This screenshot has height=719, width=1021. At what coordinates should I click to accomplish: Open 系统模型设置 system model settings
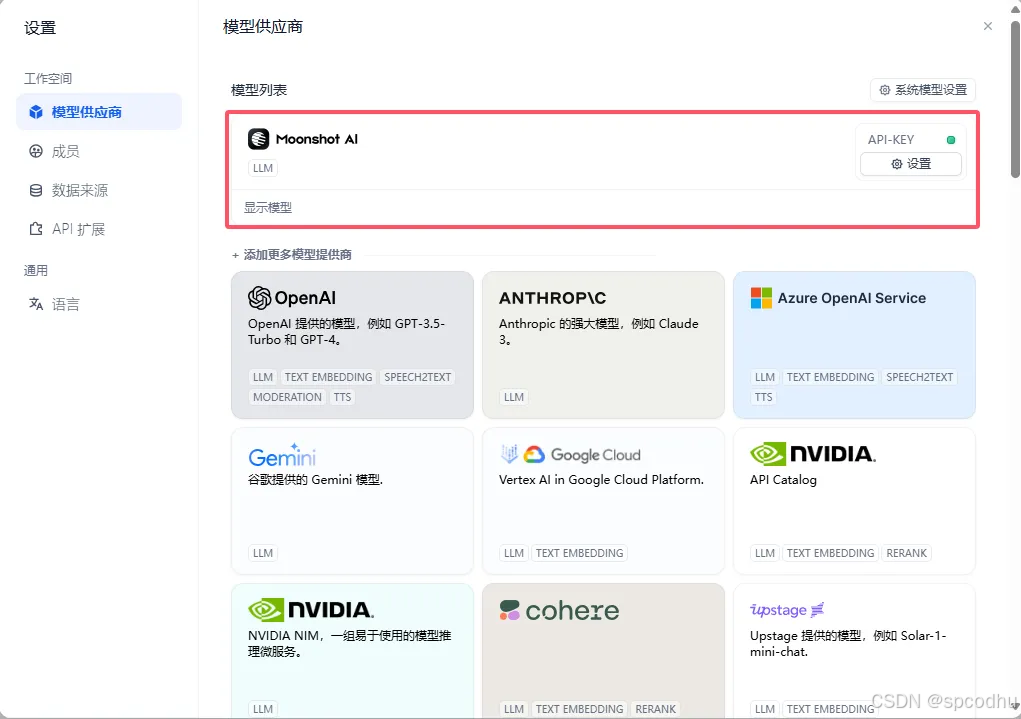click(x=923, y=90)
